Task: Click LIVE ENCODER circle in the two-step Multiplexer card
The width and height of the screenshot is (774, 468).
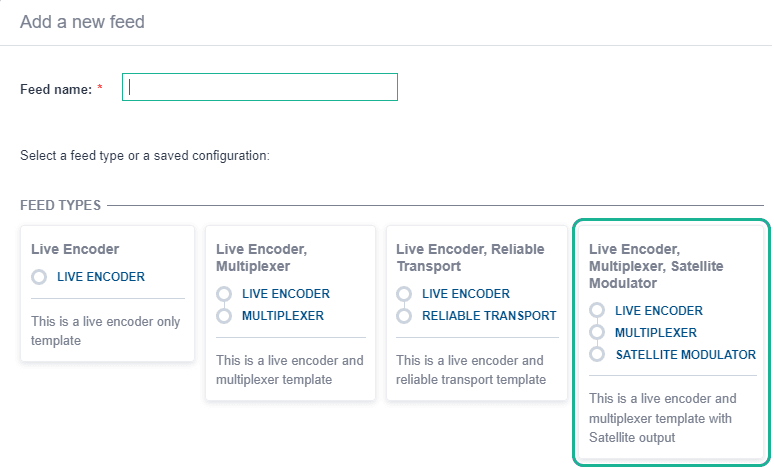Action: (x=224, y=294)
